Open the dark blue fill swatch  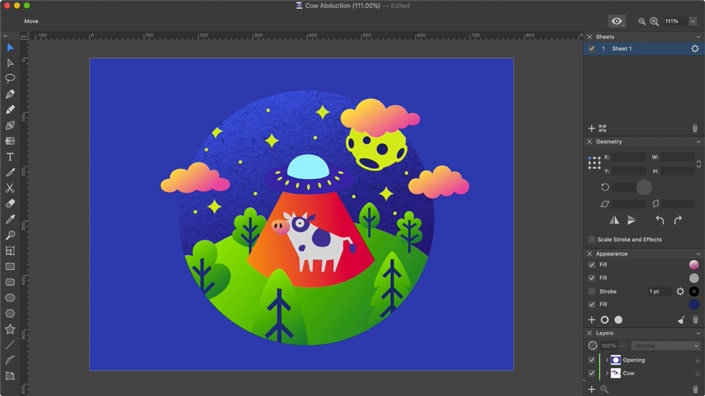[x=694, y=304]
